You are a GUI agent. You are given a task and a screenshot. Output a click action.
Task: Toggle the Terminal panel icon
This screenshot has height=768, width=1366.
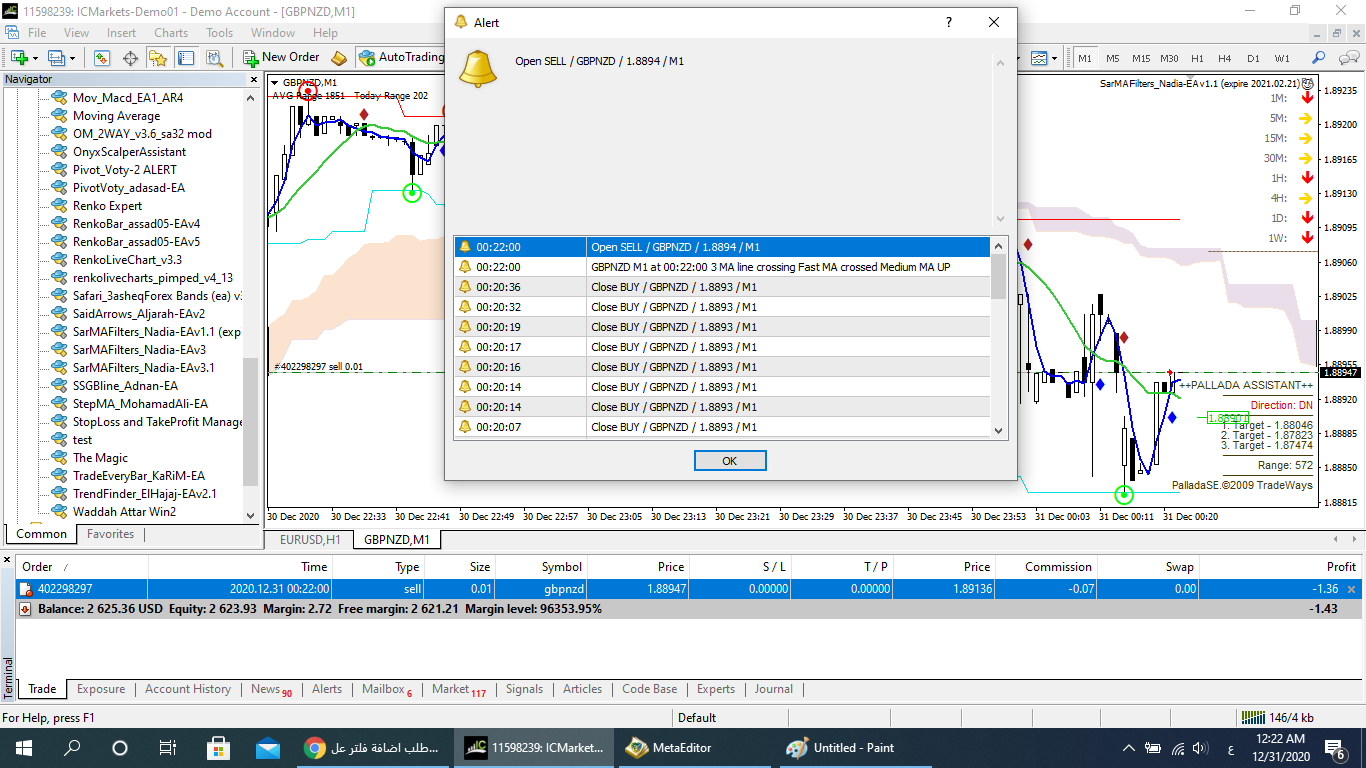[186, 58]
